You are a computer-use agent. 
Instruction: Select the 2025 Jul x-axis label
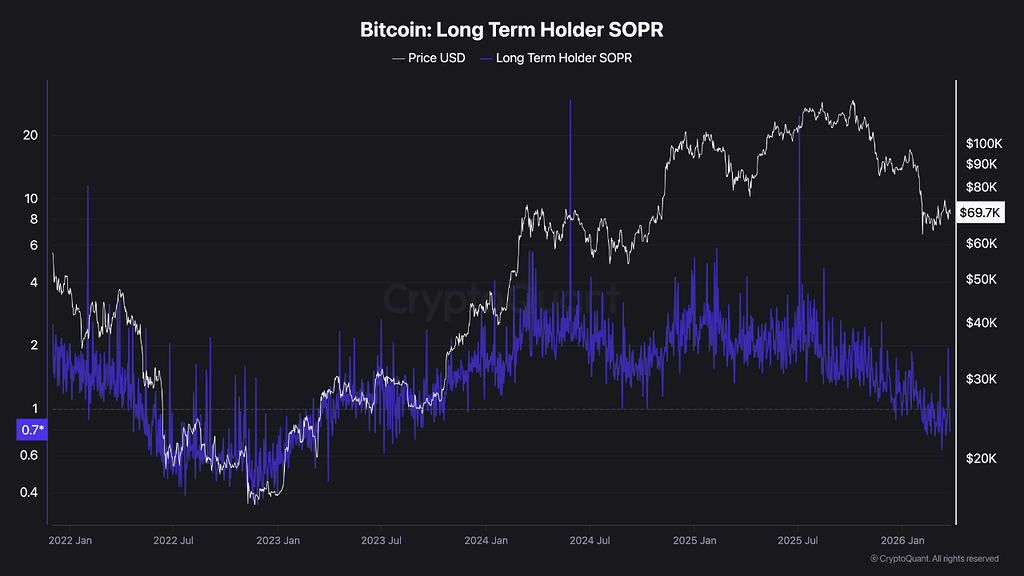798,541
